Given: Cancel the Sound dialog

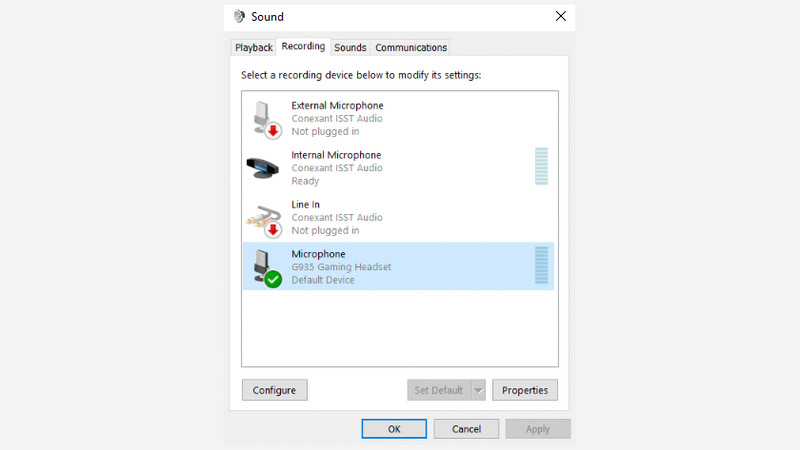Looking at the screenshot, I should tap(466, 429).
